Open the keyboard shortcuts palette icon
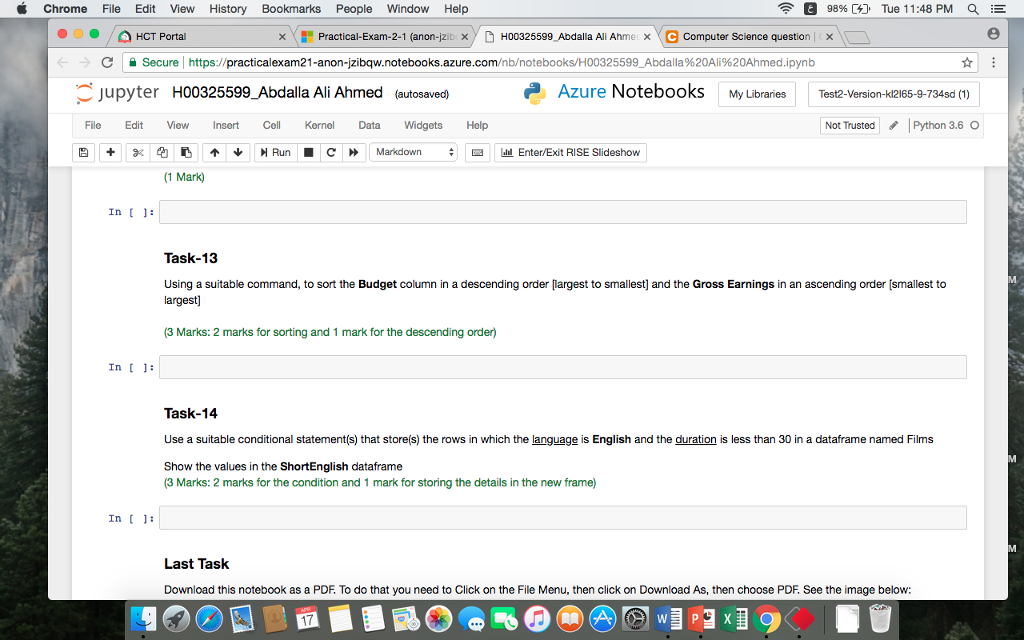The height and width of the screenshot is (640, 1024). 477,152
